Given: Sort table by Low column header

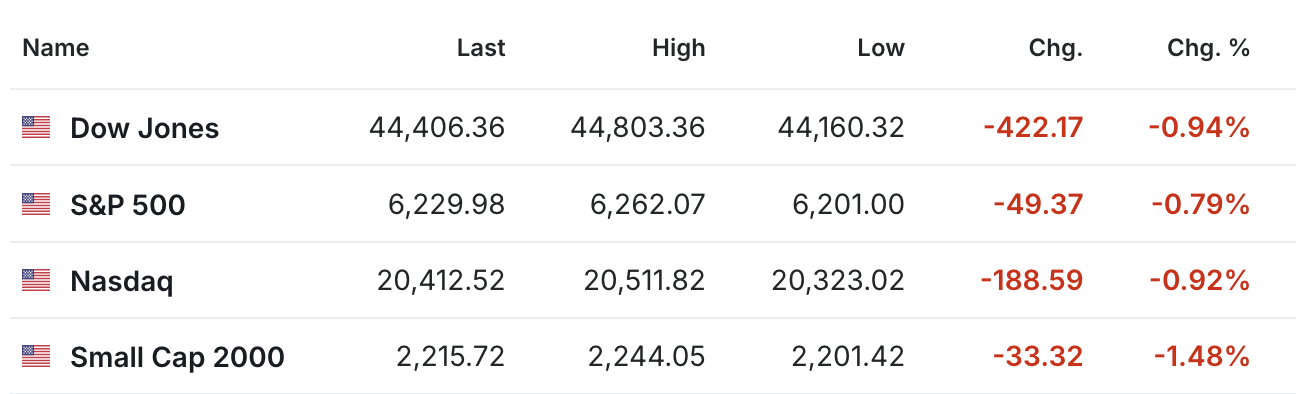Looking at the screenshot, I should pyautogui.click(x=881, y=47).
